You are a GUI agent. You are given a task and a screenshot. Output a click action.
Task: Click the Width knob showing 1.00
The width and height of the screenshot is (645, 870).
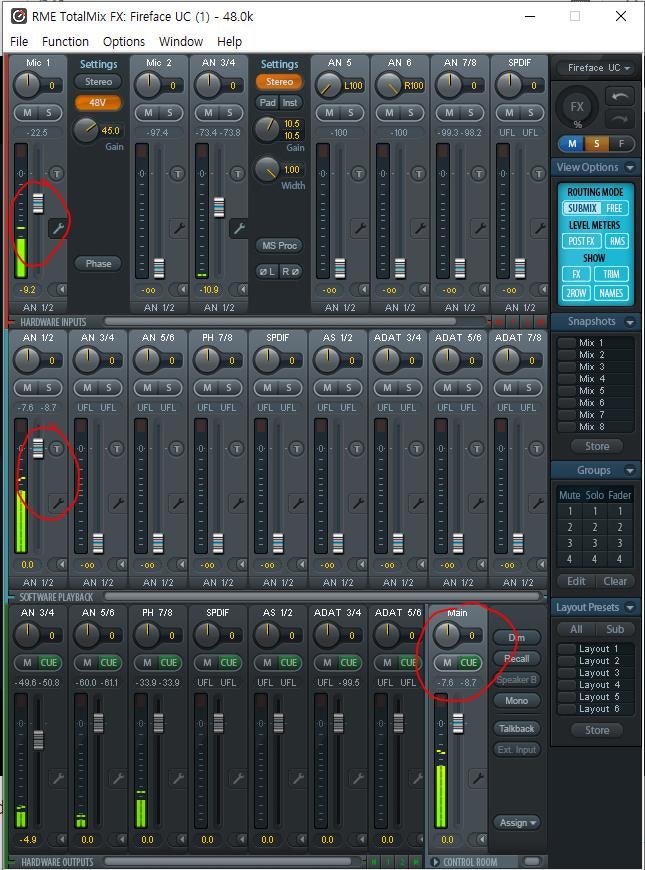click(267, 169)
